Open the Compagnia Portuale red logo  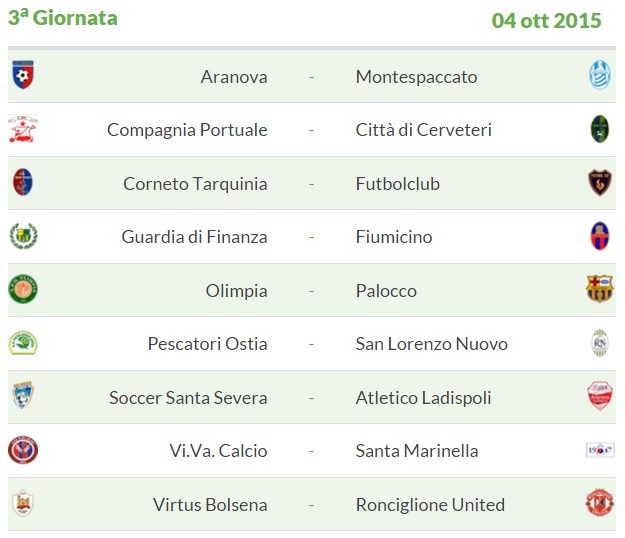pos(23,129)
